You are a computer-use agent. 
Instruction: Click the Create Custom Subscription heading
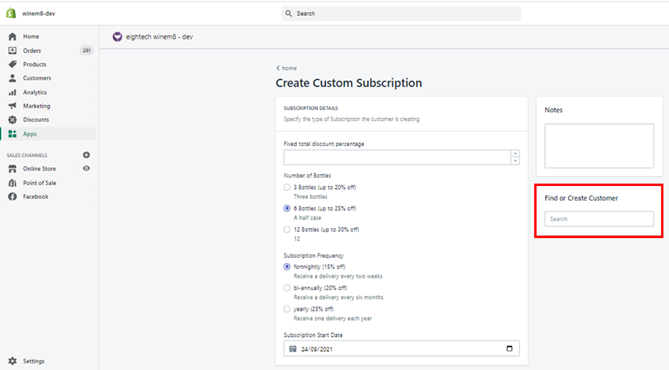click(x=349, y=83)
